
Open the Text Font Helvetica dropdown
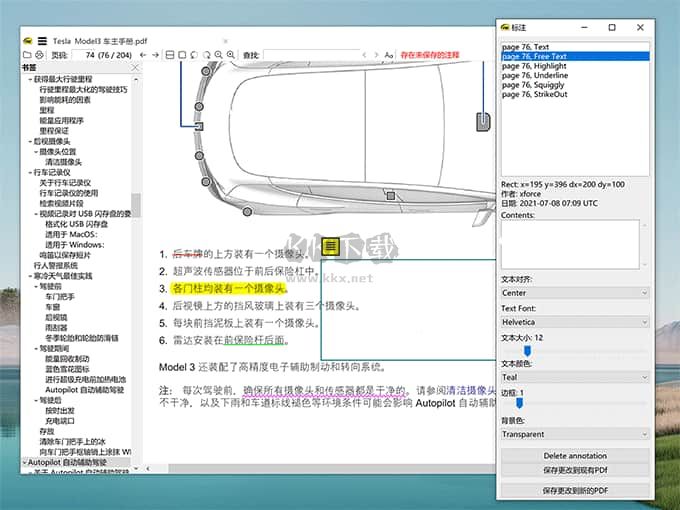pos(575,322)
